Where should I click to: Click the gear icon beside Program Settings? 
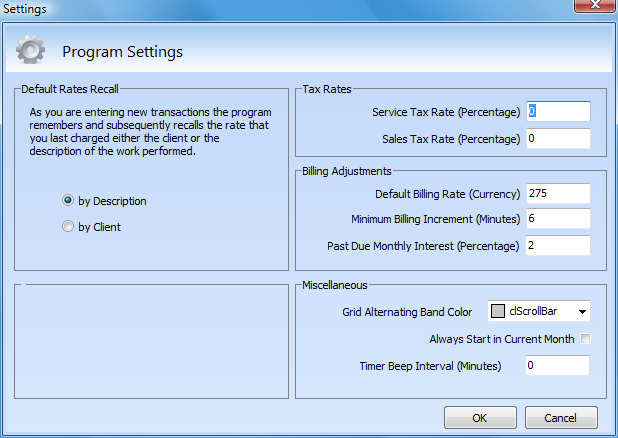point(31,50)
